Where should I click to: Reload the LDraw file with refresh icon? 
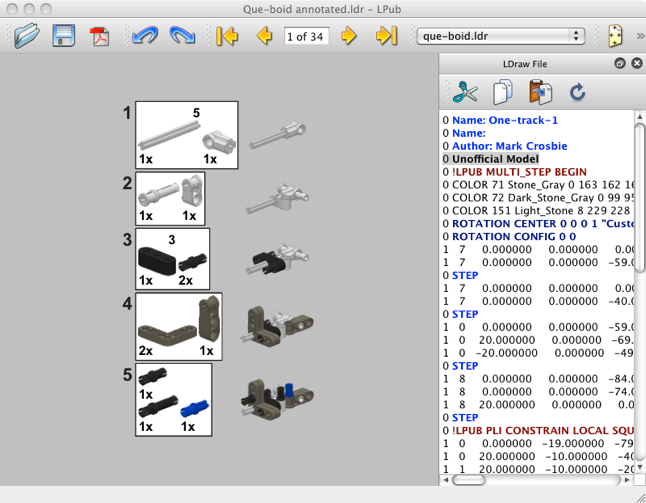pyautogui.click(x=577, y=93)
